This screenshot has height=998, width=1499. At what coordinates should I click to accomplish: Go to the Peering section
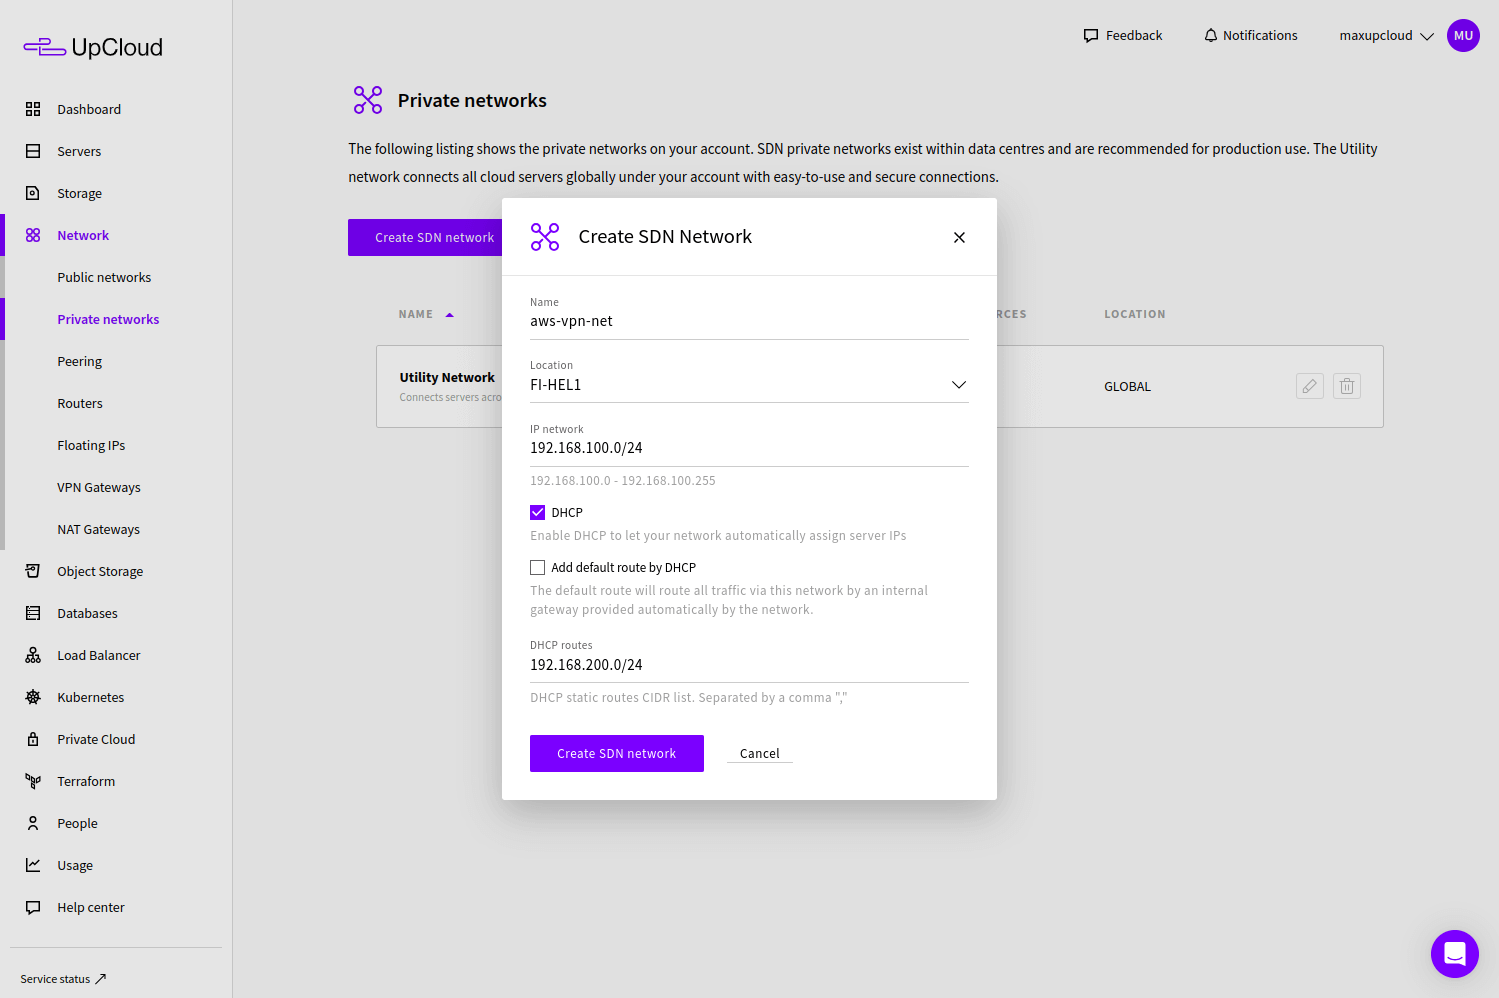(80, 361)
